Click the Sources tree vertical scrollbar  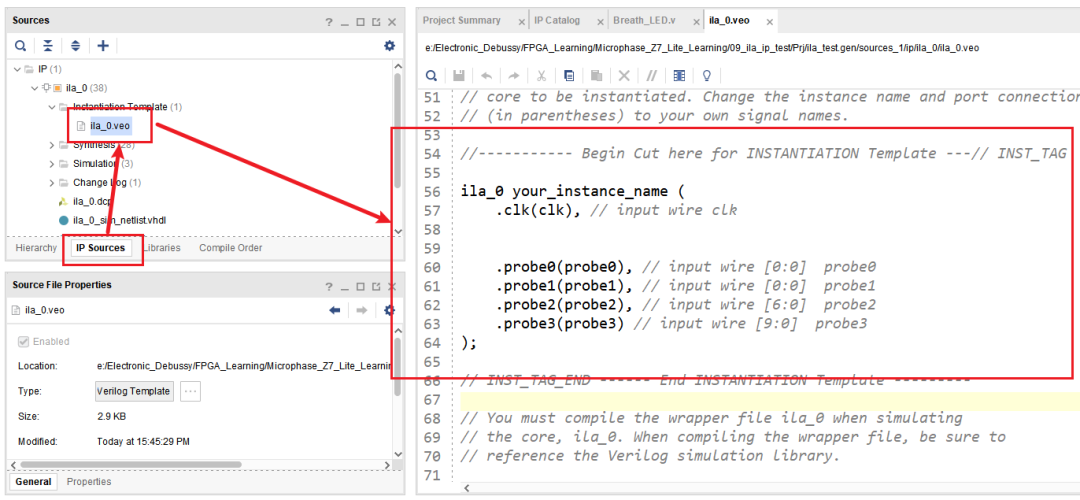tap(397, 131)
